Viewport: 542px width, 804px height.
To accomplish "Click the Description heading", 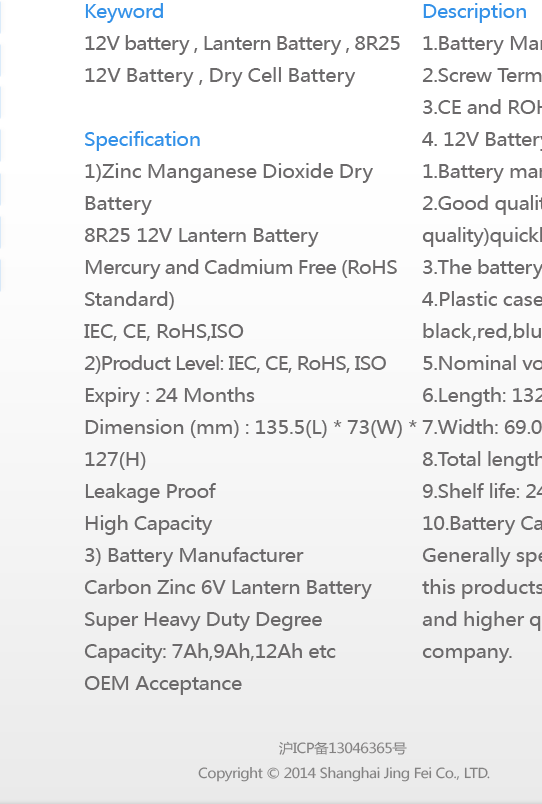I will (474, 12).
